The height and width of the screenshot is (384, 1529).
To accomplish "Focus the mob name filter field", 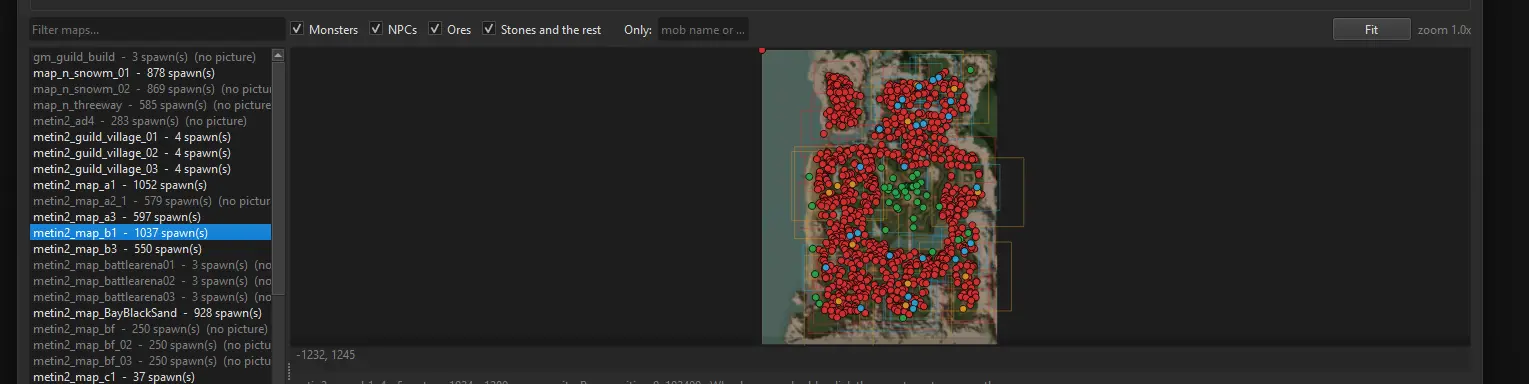I will pyautogui.click(x=703, y=30).
